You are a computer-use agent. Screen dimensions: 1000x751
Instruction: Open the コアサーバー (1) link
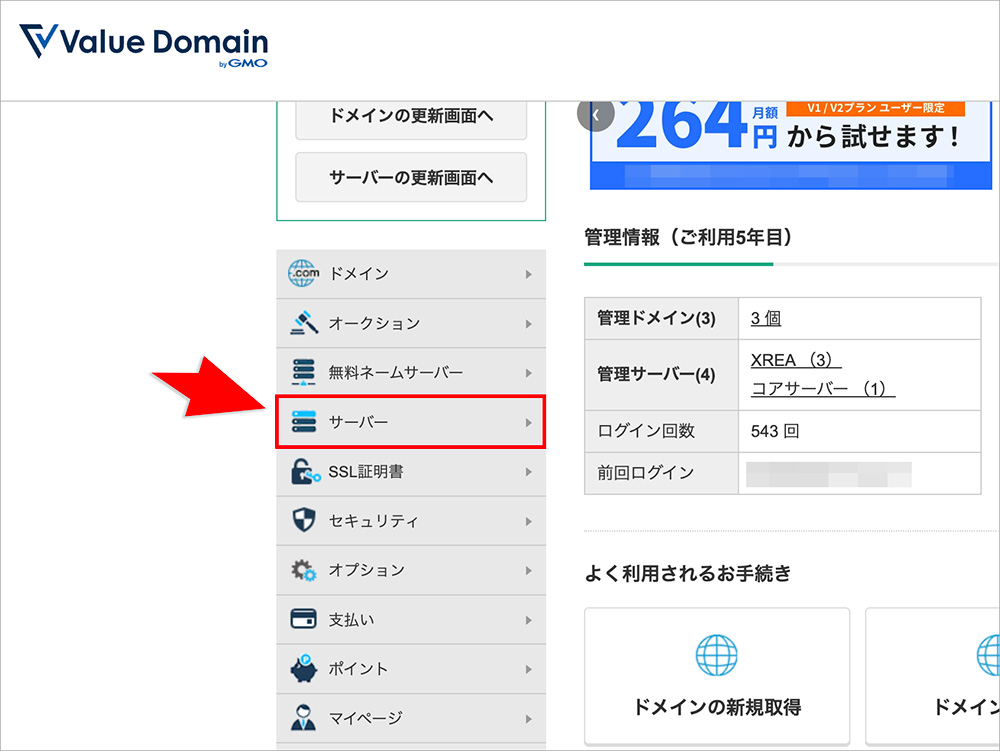point(823,388)
